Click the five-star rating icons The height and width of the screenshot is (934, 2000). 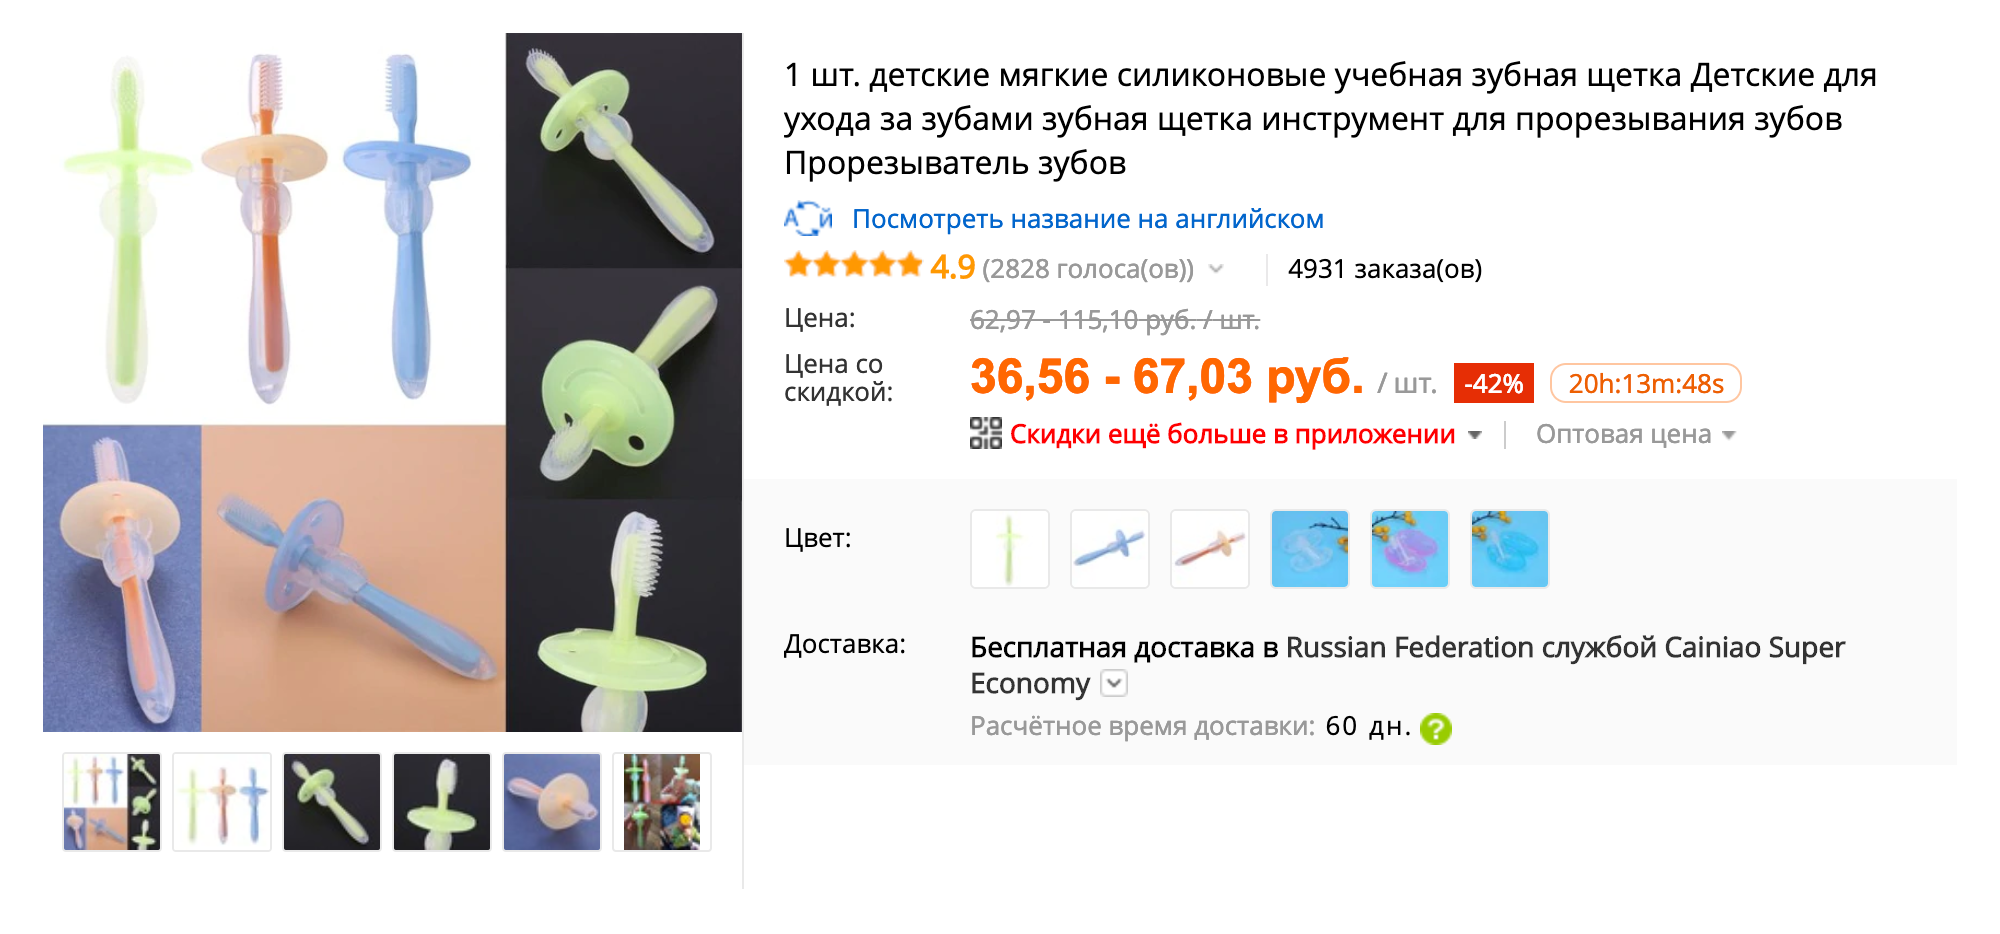(853, 266)
